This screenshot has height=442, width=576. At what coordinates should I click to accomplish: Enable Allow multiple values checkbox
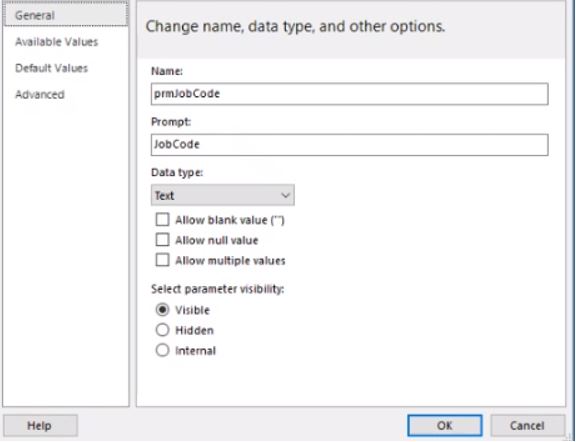pos(162,260)
